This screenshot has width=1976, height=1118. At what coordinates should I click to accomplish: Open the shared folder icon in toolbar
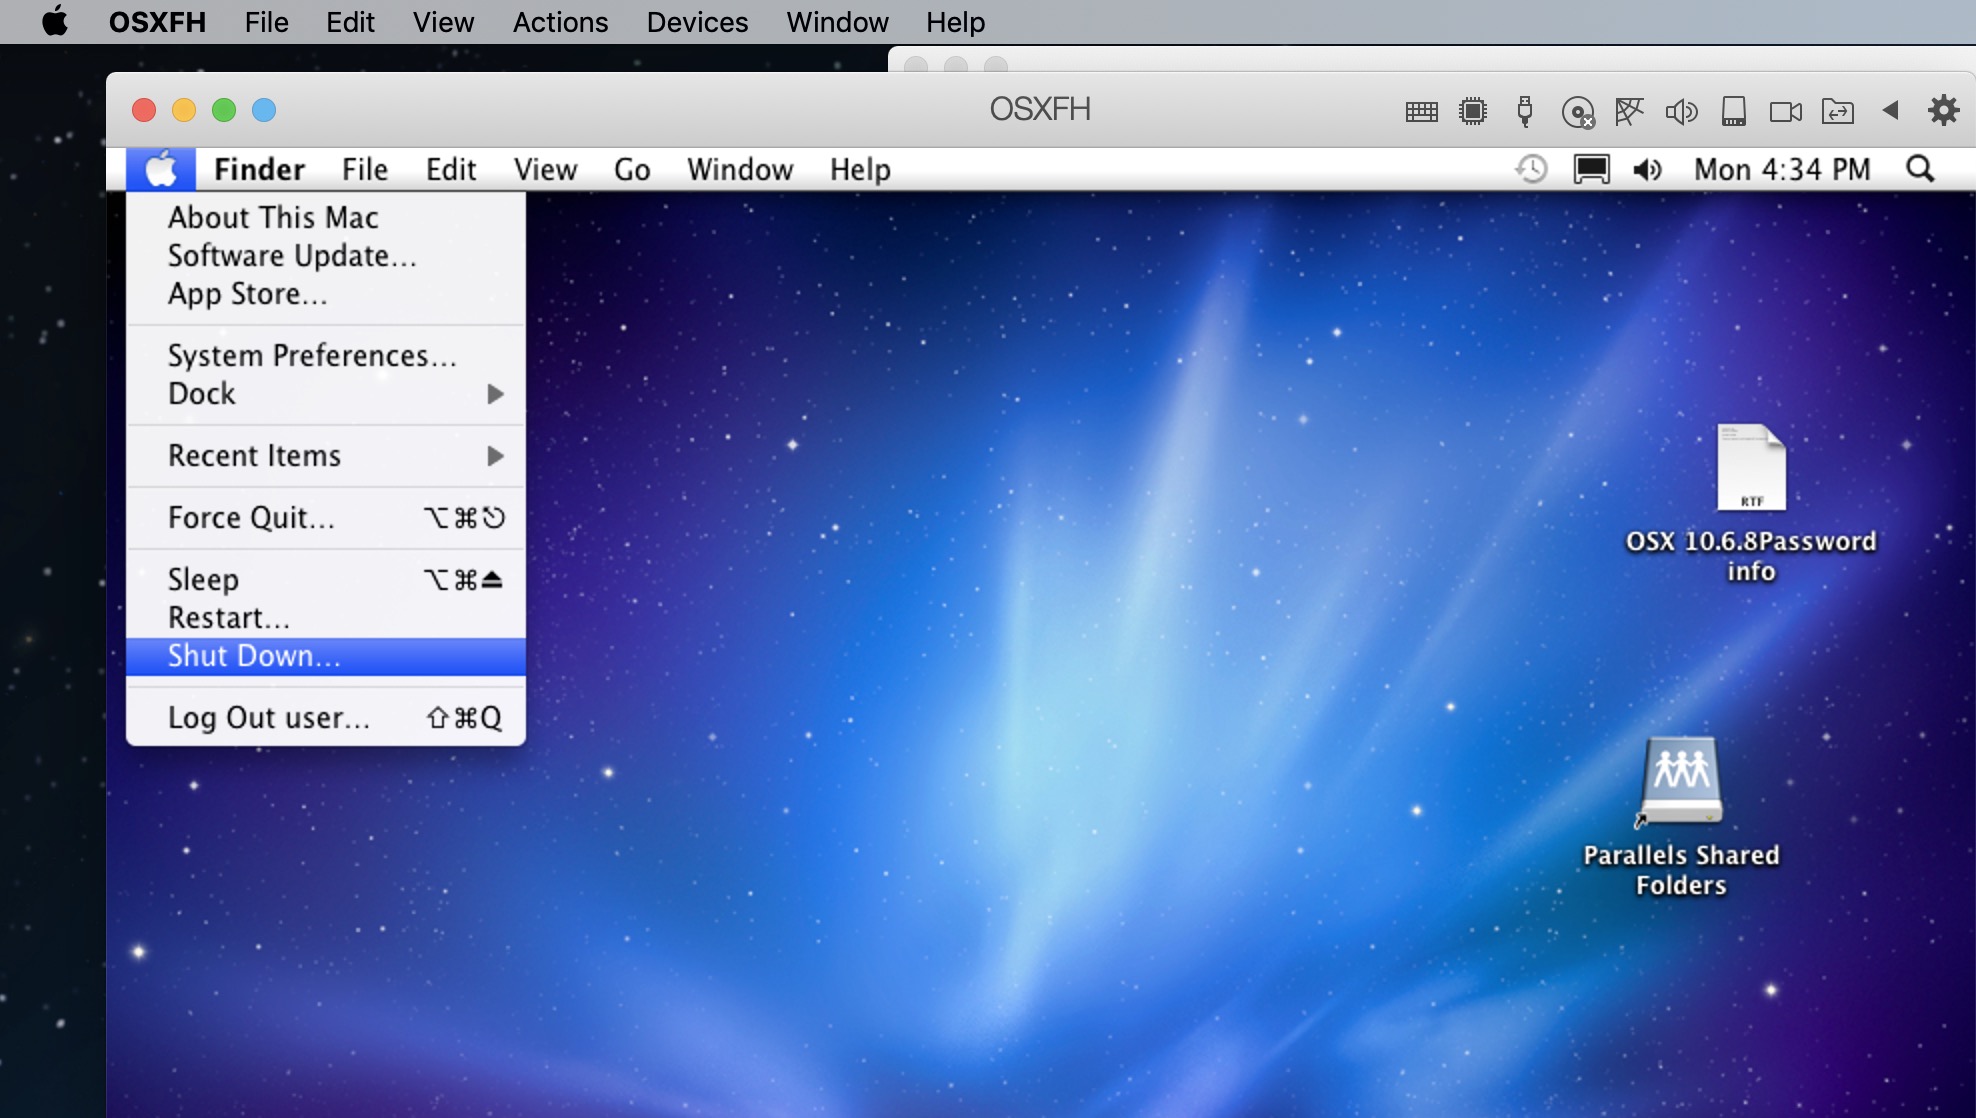tap(1838, 111)
